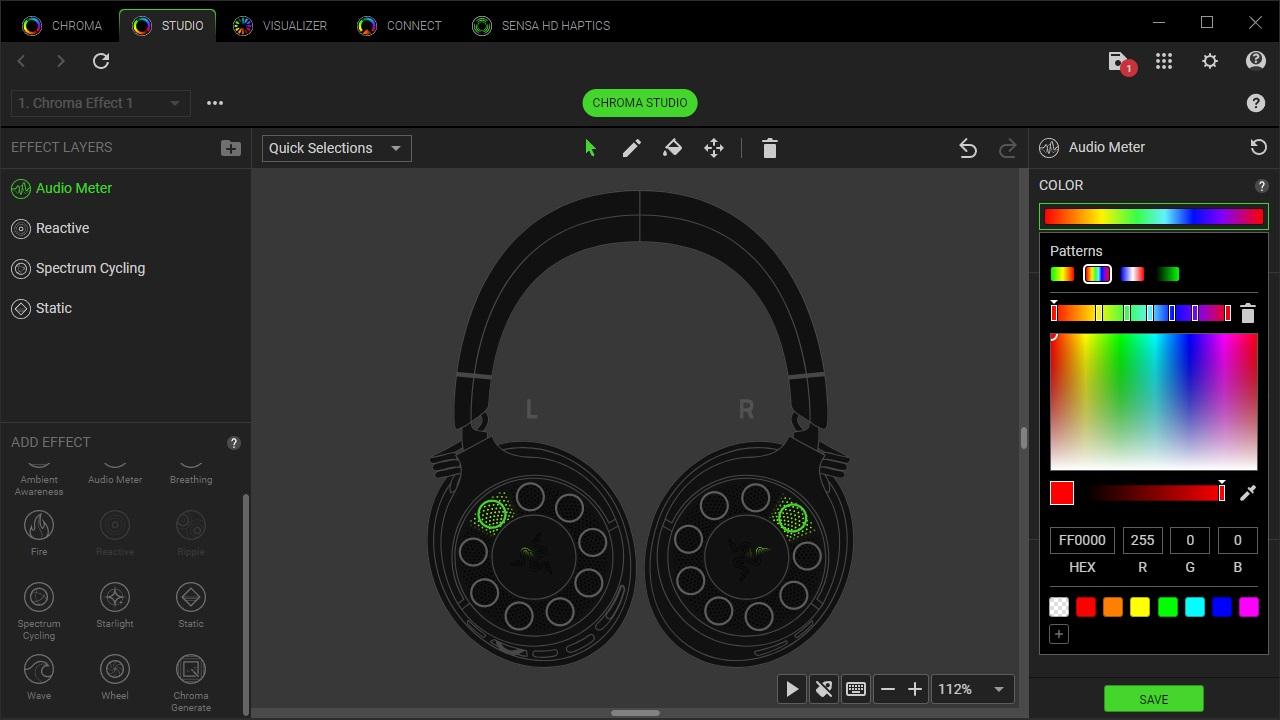Image resolution: width=1280 pixels, height=720 pixels.
Task: Open the settings gear
Action: 1210,61
